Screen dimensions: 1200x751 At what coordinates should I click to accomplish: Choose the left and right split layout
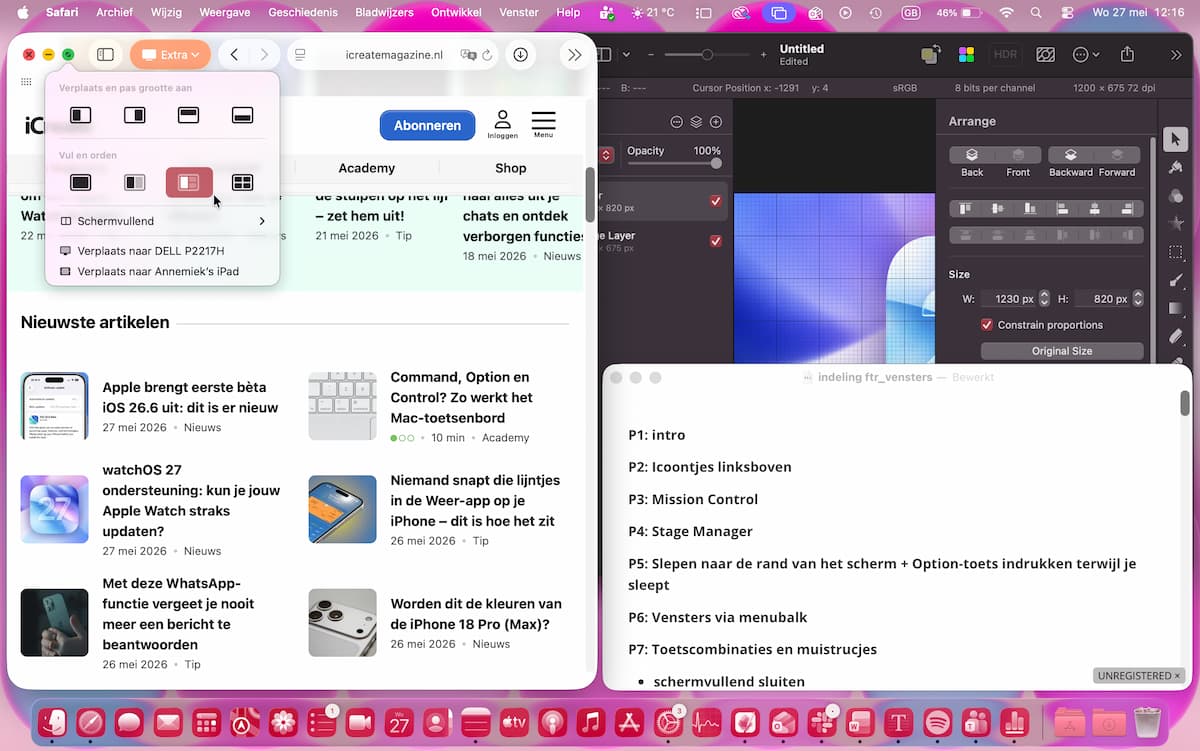[x=135, y=183]
